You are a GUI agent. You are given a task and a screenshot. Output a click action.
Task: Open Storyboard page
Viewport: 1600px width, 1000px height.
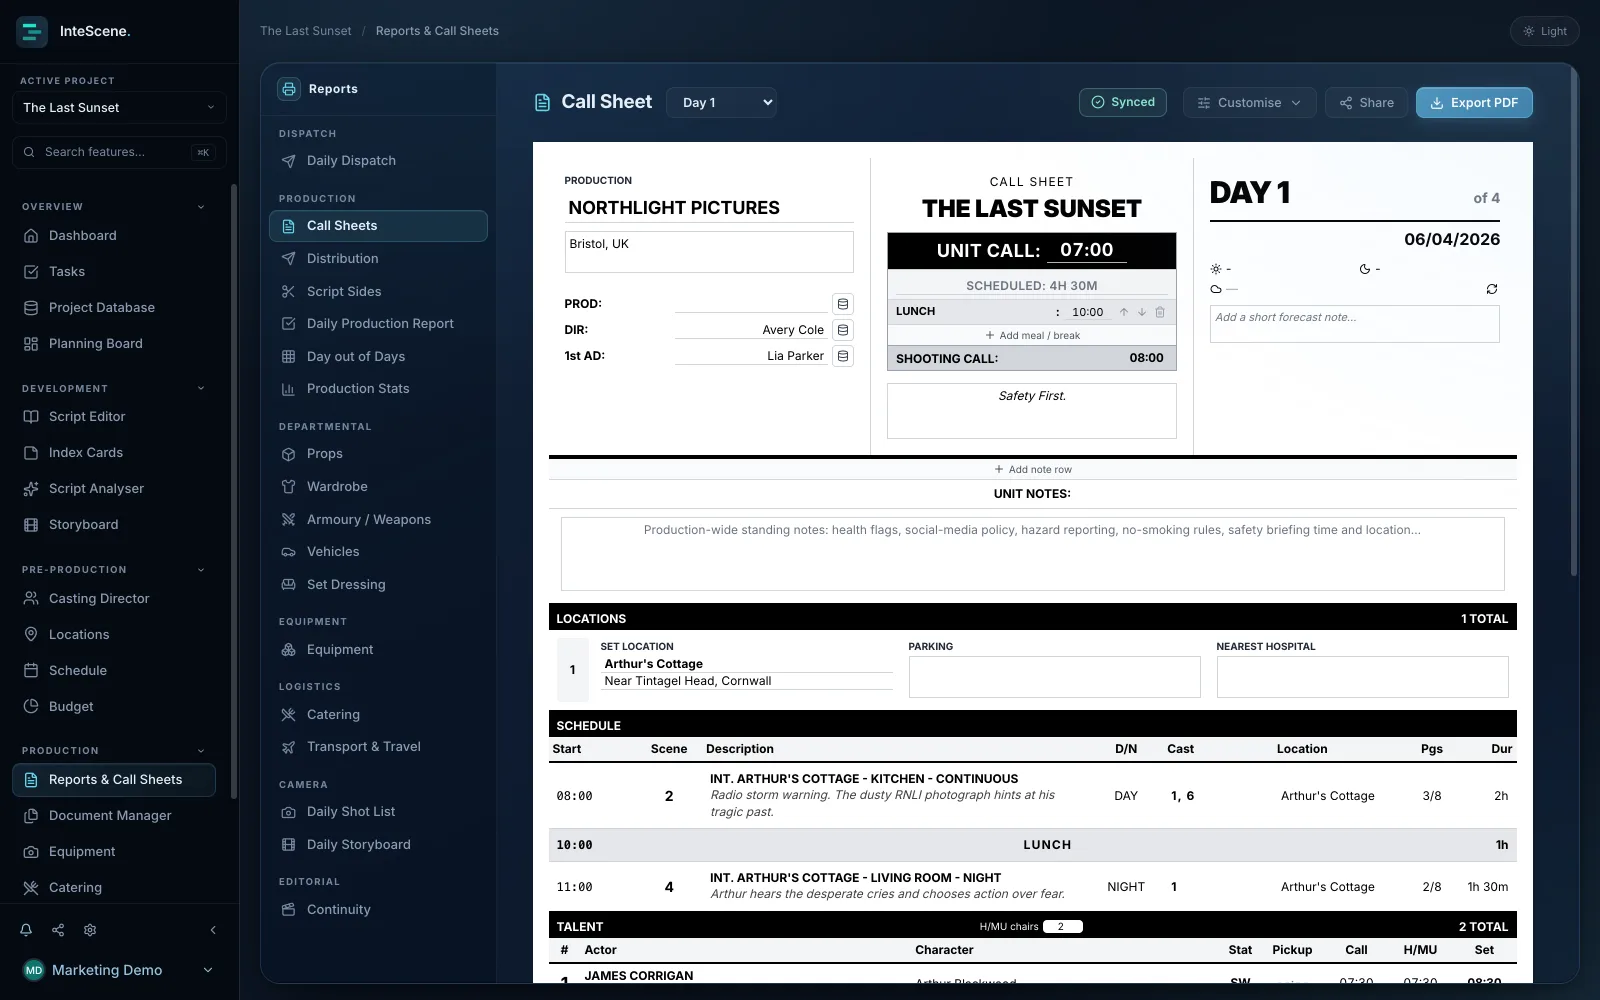(114, 525)
